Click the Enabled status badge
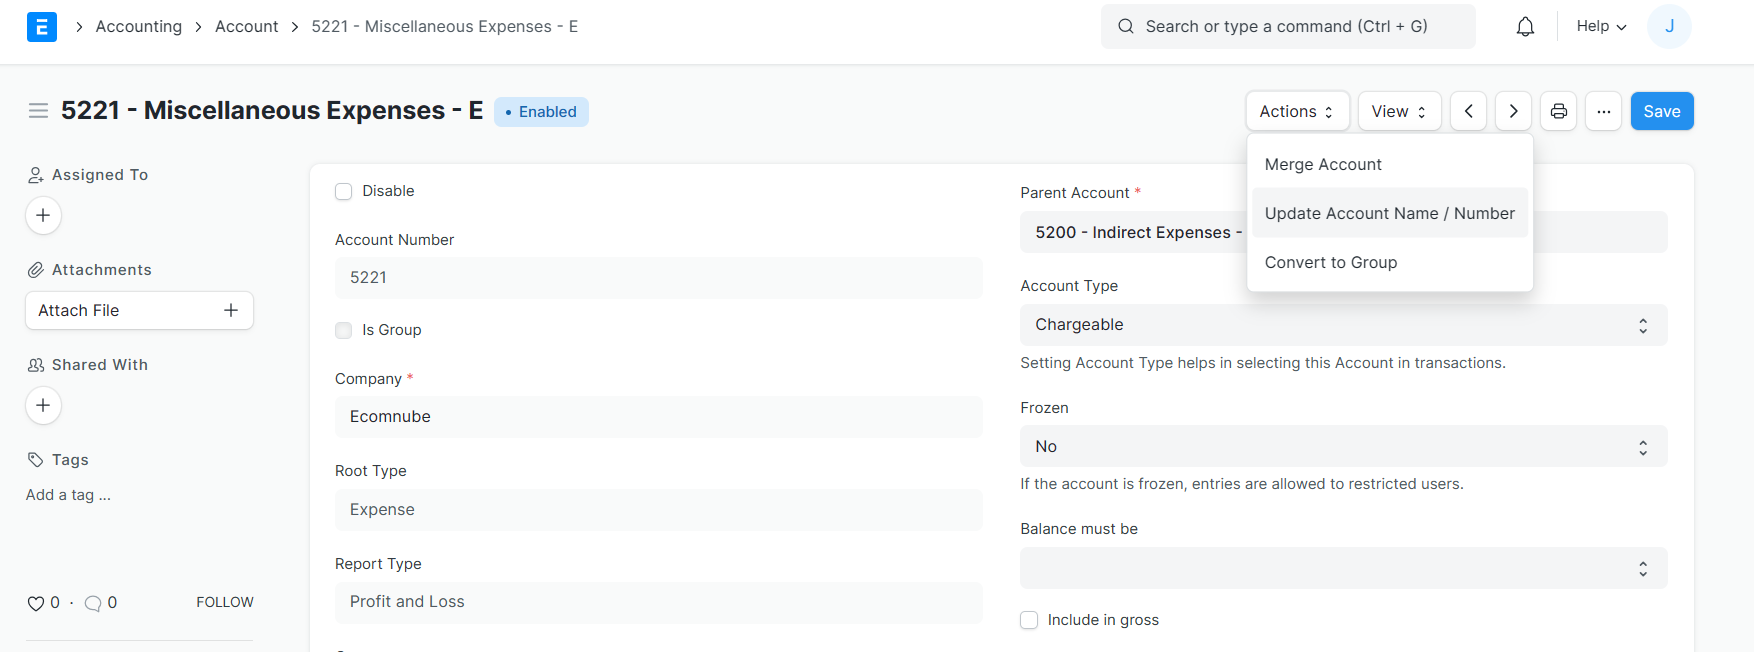This screenshot has height=652, width=1754. [x=541, y=112]
